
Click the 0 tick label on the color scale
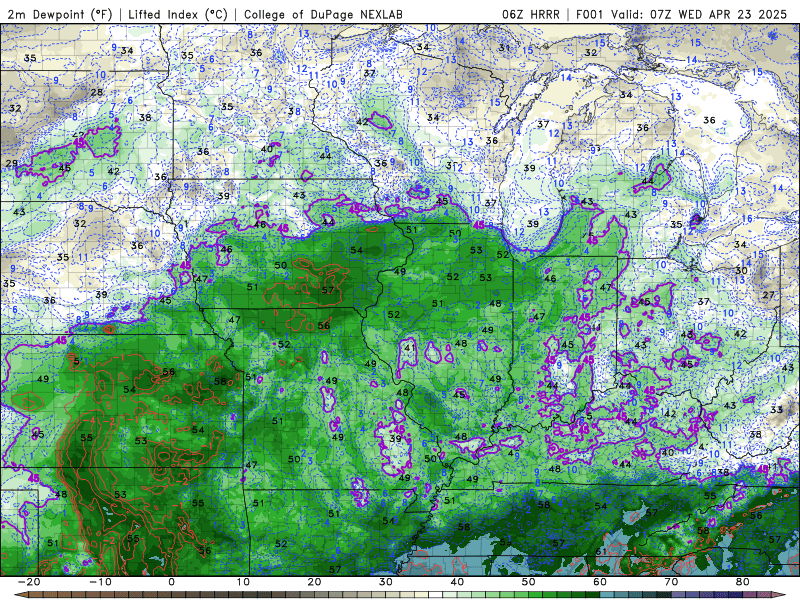(x=171, y=582)
